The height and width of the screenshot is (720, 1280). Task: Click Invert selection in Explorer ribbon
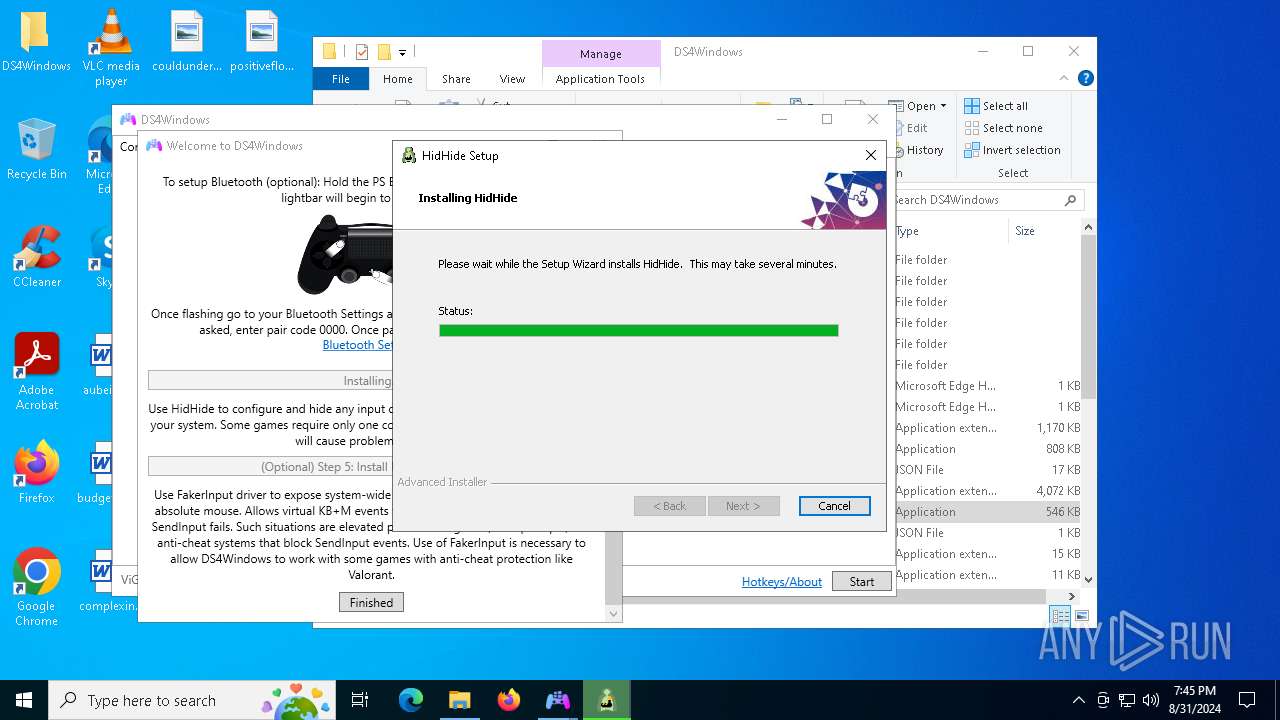tap(1012, 150)
